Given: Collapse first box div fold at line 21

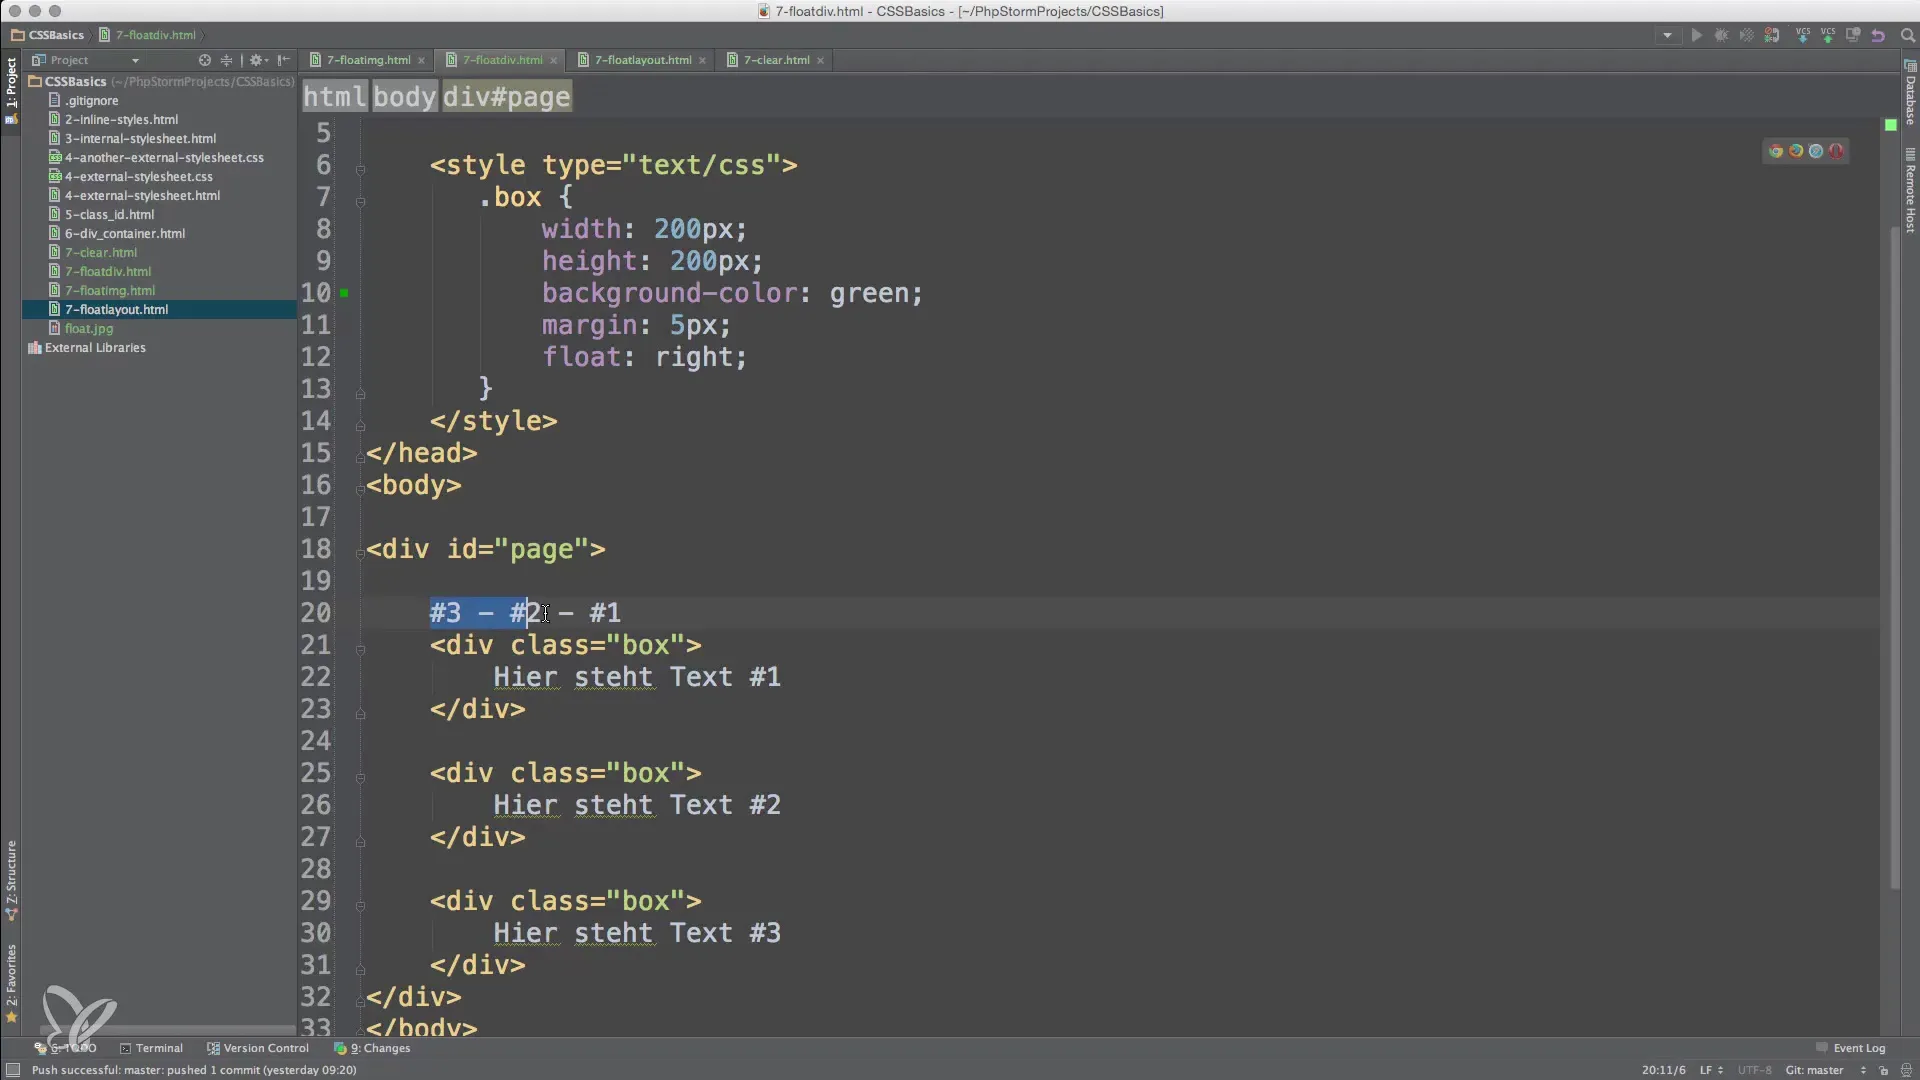Looking at the screenshot, I should [x=360, y=649].
